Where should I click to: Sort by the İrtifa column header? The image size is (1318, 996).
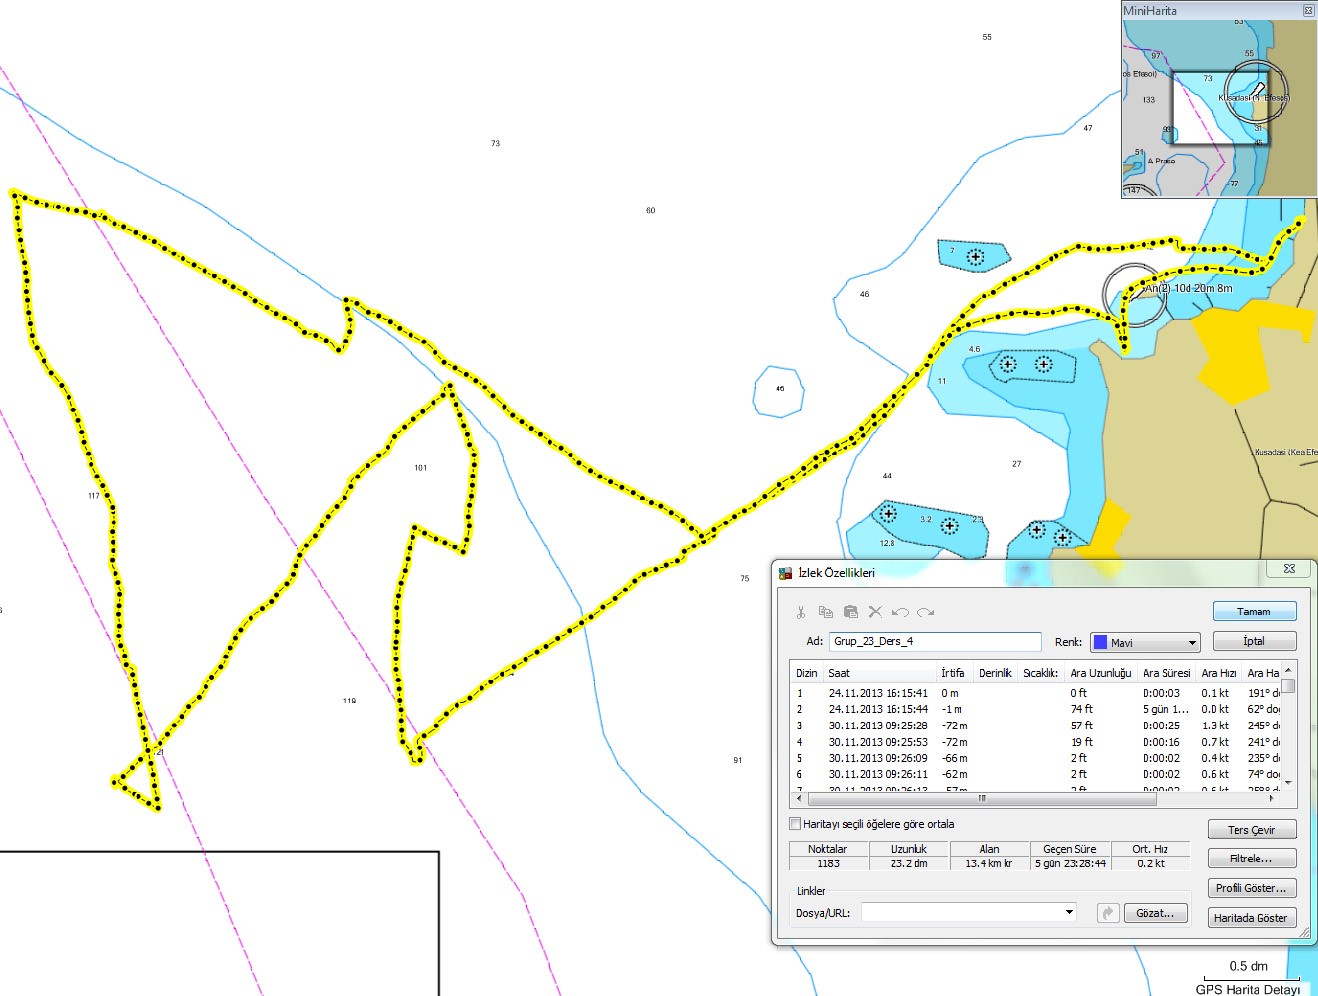coord(955,673)
